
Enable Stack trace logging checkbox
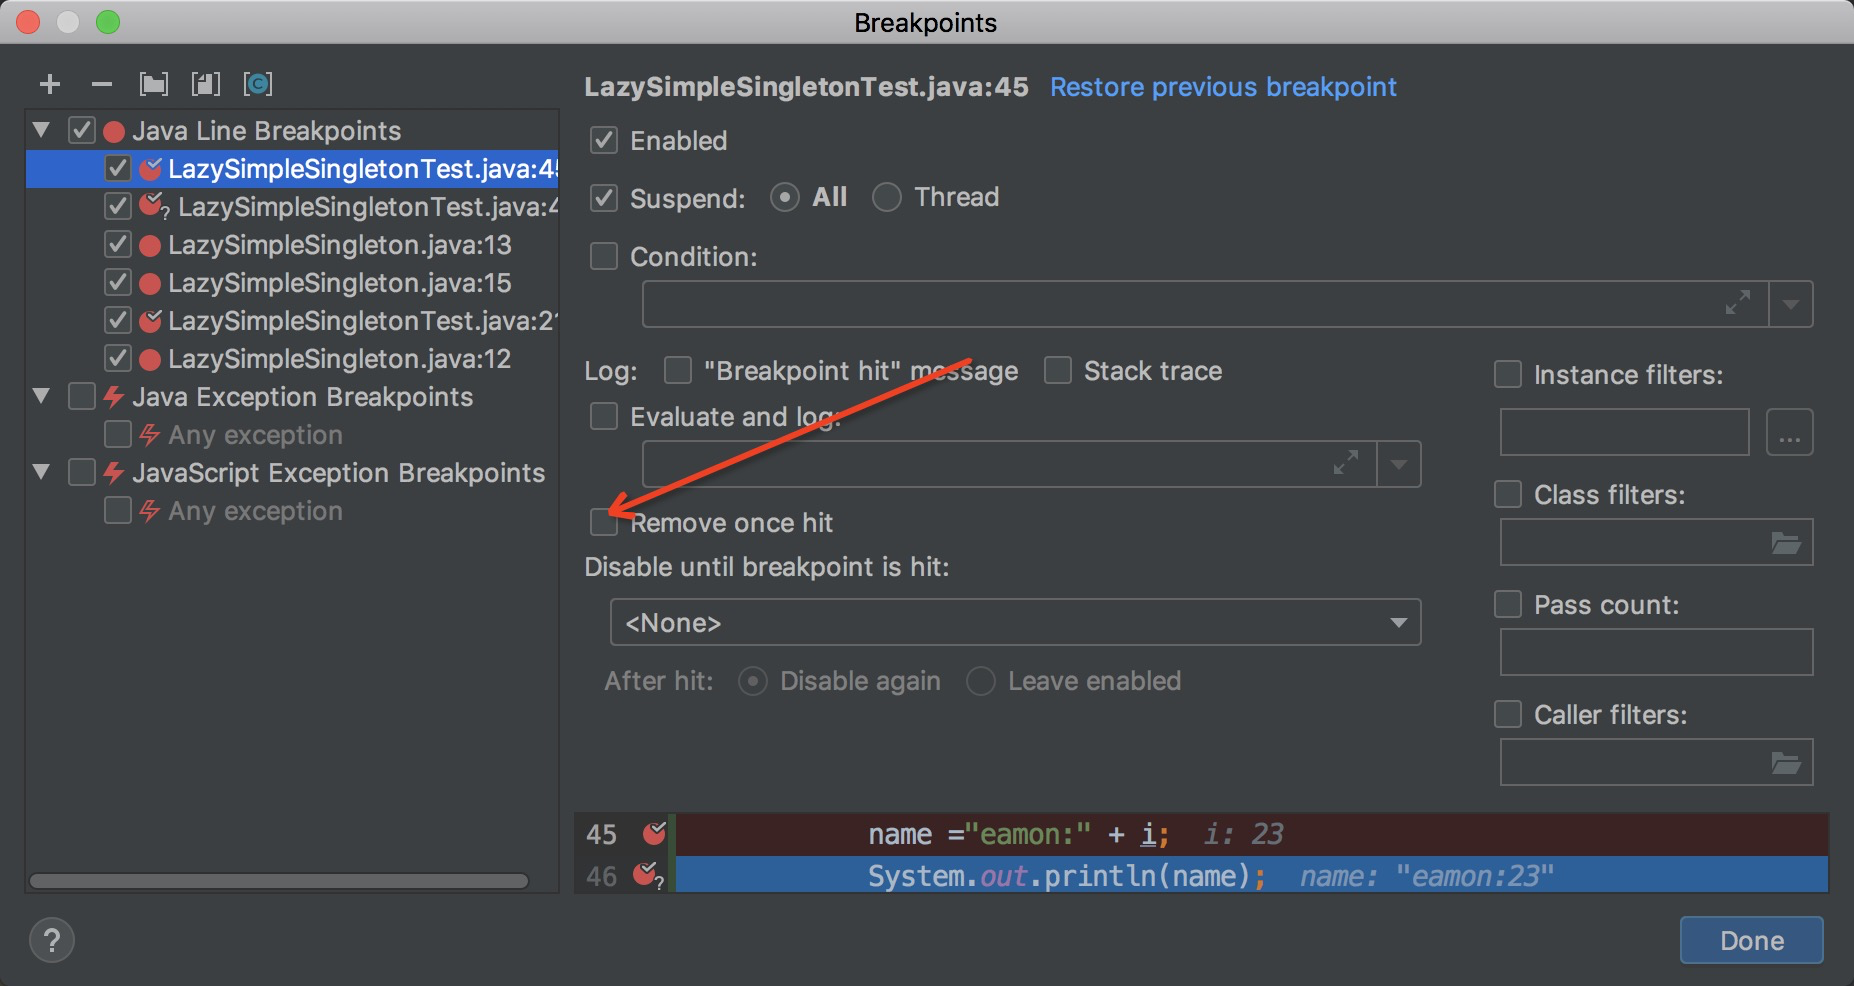click(x=1058, y=371)
